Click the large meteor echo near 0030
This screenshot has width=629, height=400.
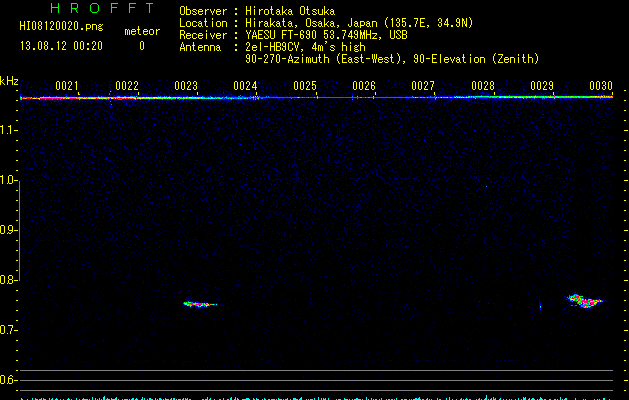[584, 301]
